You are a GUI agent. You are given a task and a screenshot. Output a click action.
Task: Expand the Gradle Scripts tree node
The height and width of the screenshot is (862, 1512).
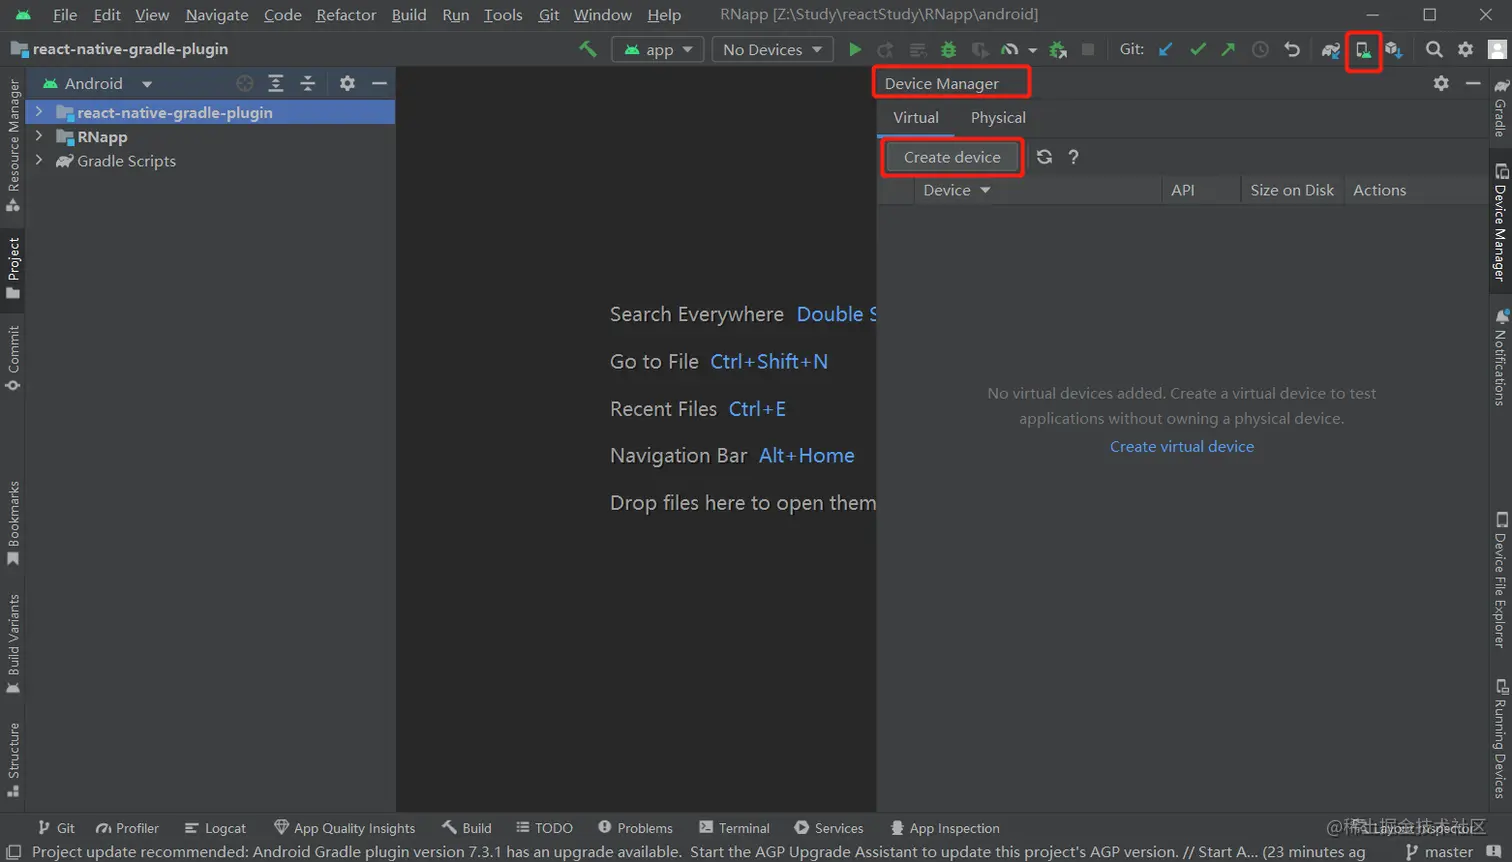(39, 160)
